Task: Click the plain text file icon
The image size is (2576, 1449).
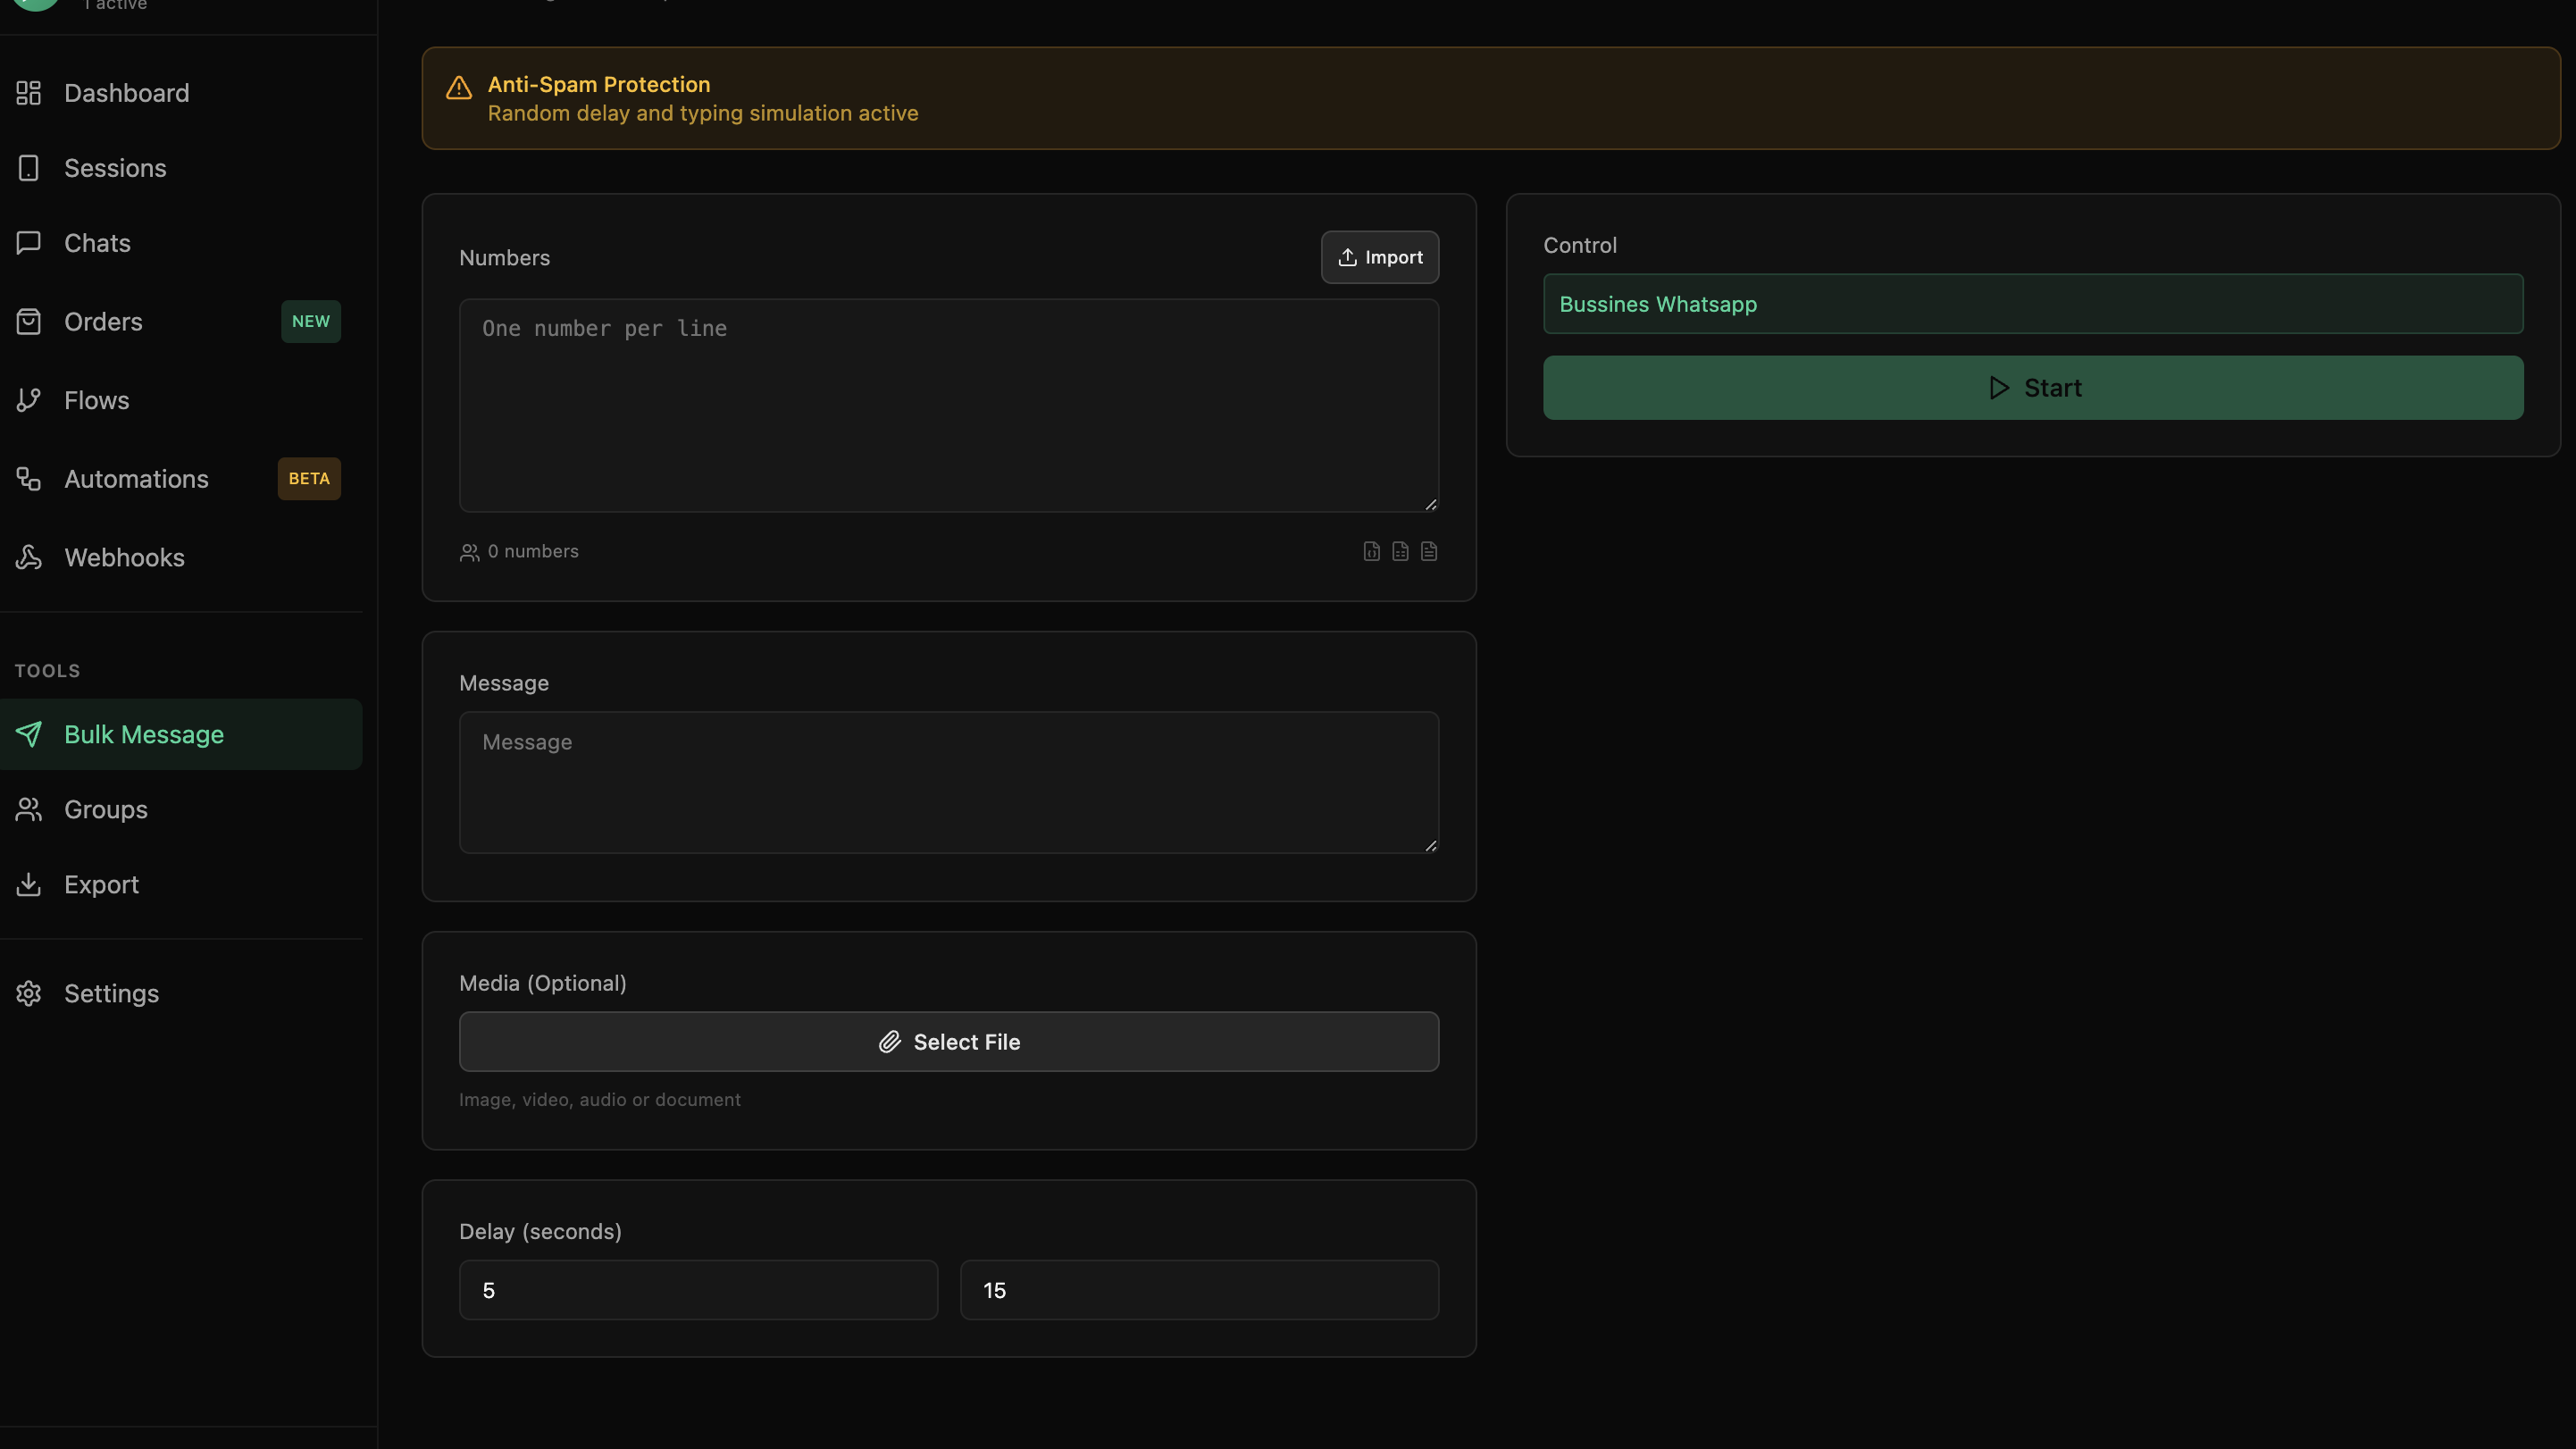Action: click(1429, 551)
